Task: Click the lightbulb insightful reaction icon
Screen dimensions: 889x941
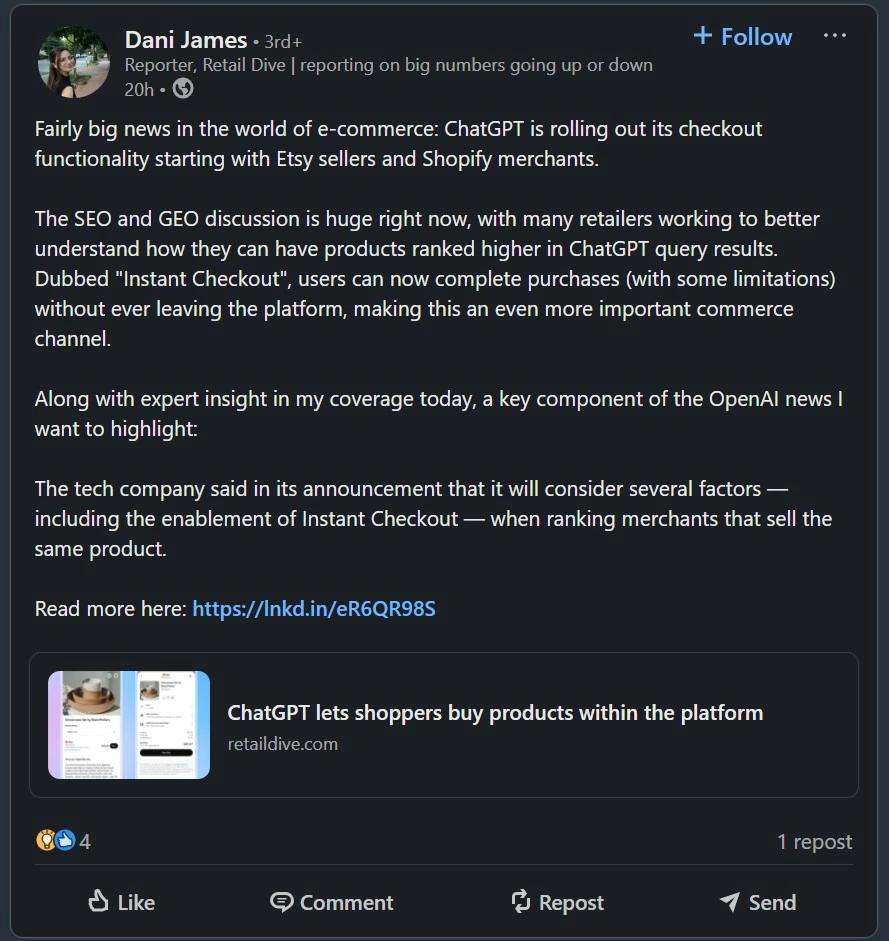Action: tap(46, 840)
